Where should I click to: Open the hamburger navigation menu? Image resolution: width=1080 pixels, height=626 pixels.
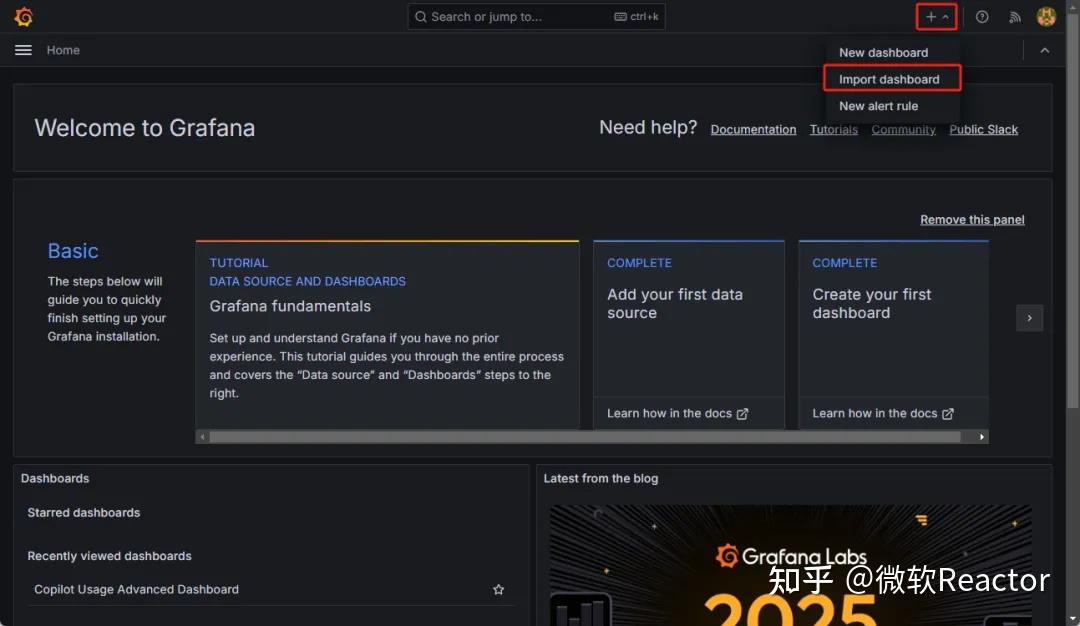click(24, 50)
